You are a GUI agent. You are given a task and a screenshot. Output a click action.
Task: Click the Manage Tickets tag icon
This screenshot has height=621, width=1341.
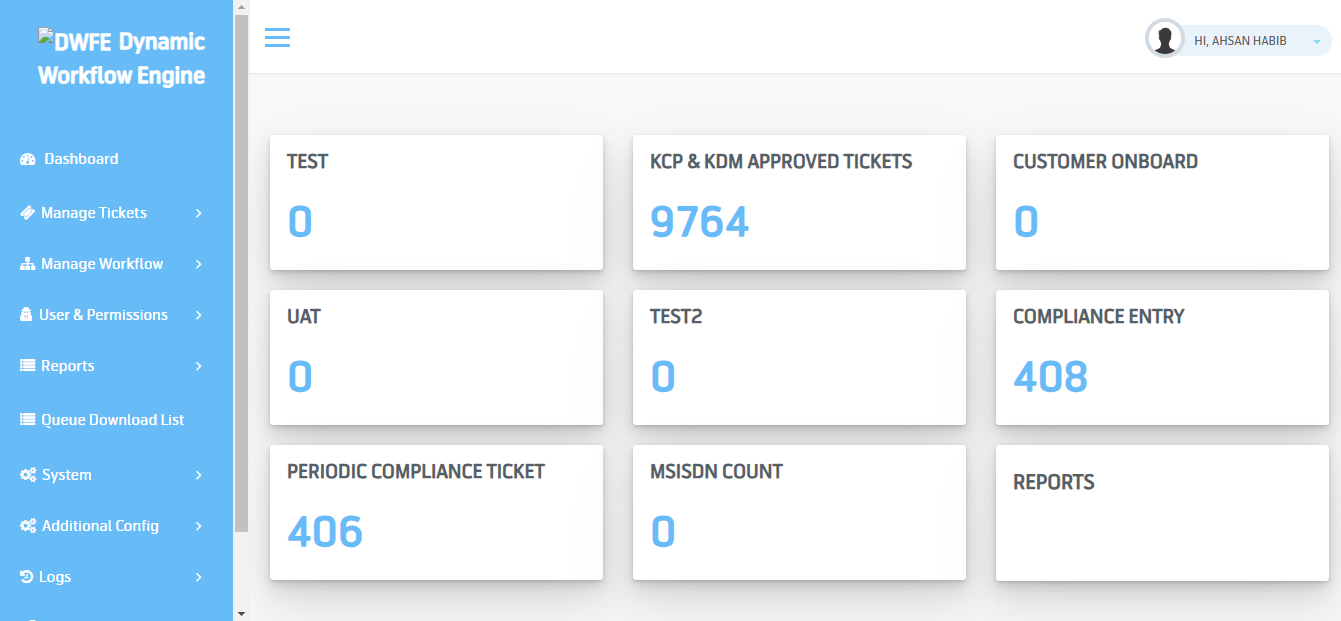[x=28, y=213]
